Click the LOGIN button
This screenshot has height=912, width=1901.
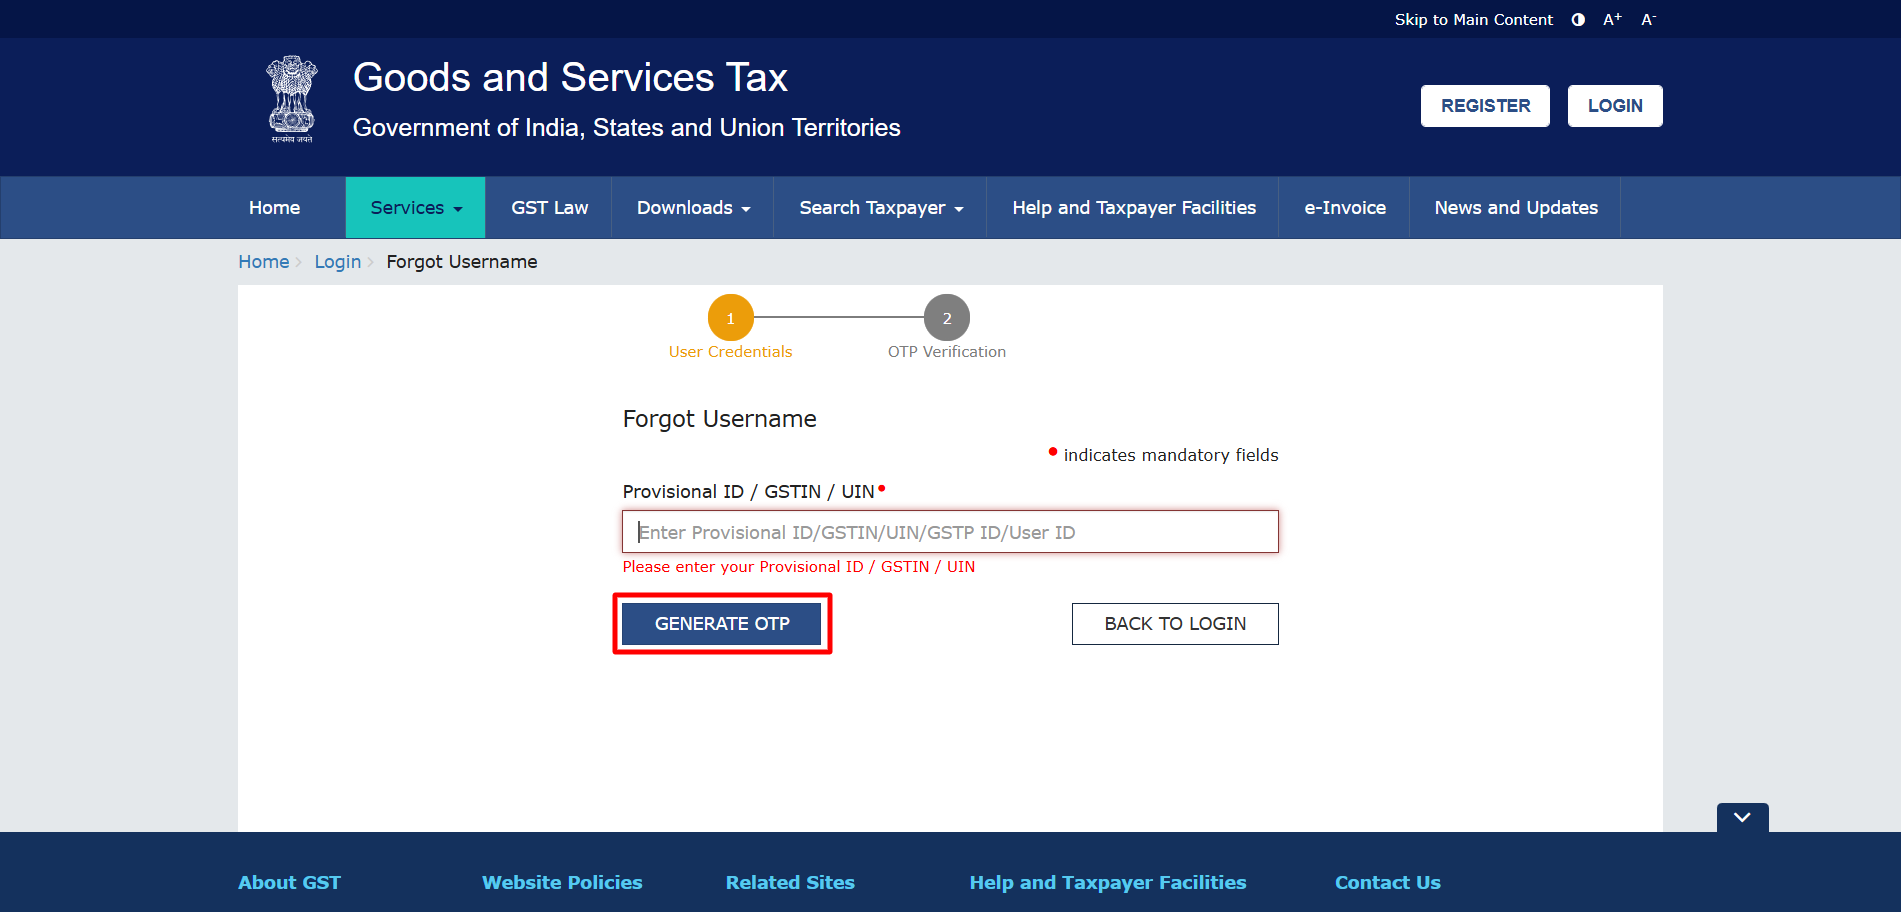(1615, 106)
